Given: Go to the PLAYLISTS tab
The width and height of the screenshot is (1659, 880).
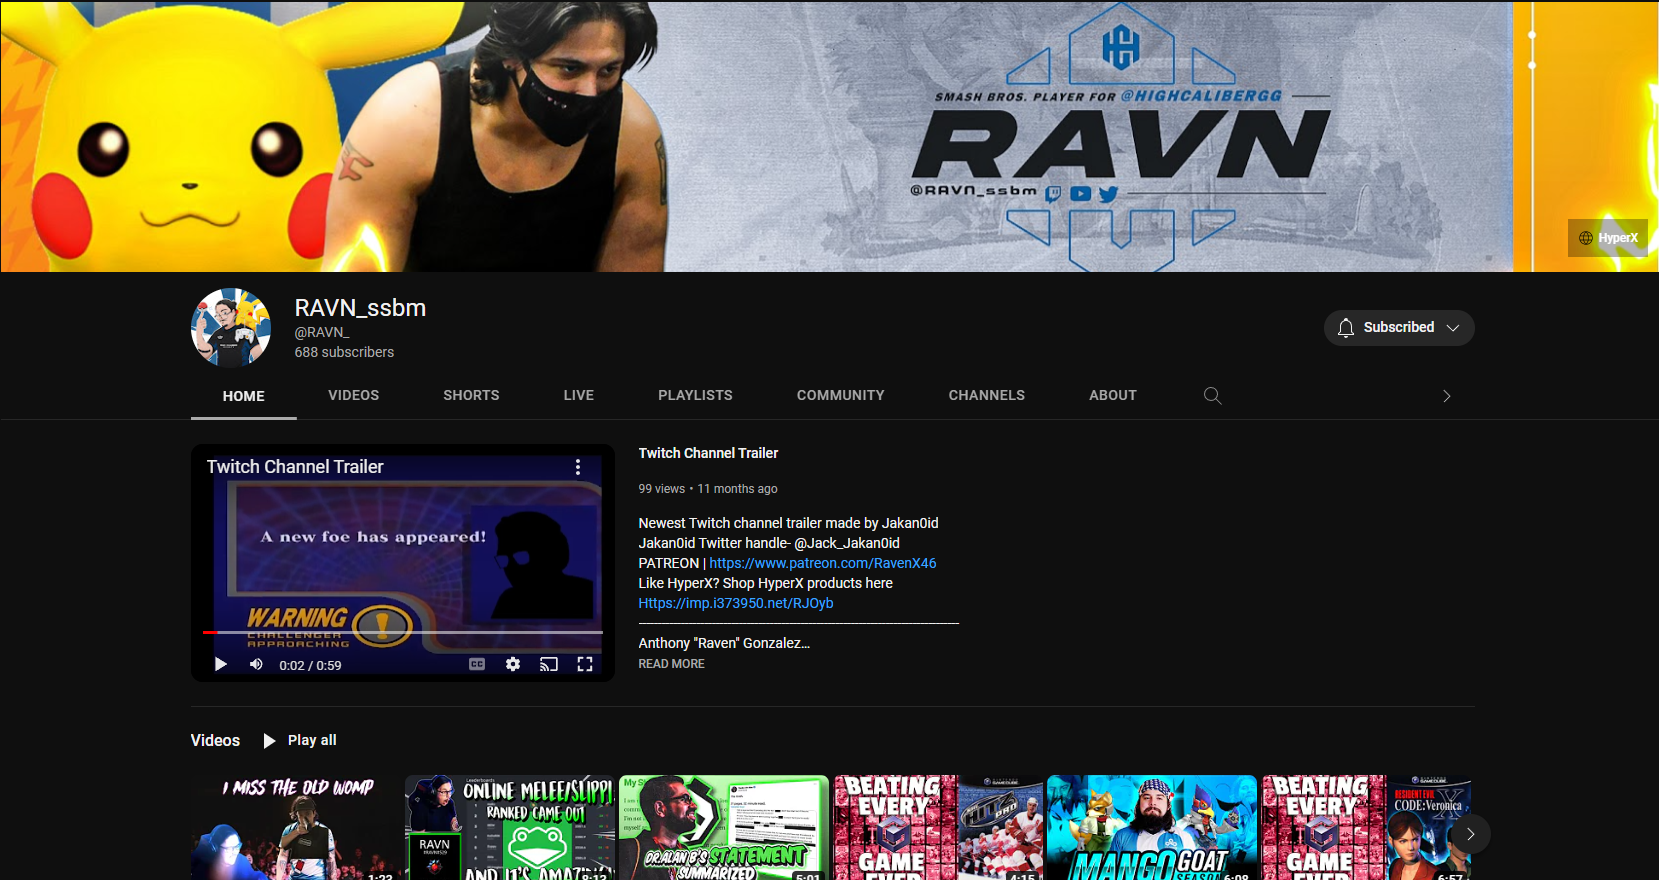Looking at the screenshot, I should 695,395.
